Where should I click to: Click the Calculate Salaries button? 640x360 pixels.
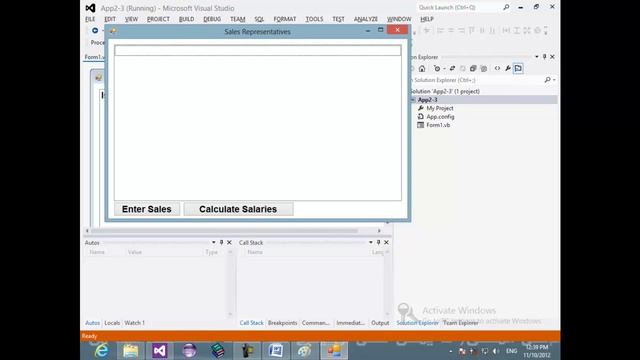coord(238,209)
